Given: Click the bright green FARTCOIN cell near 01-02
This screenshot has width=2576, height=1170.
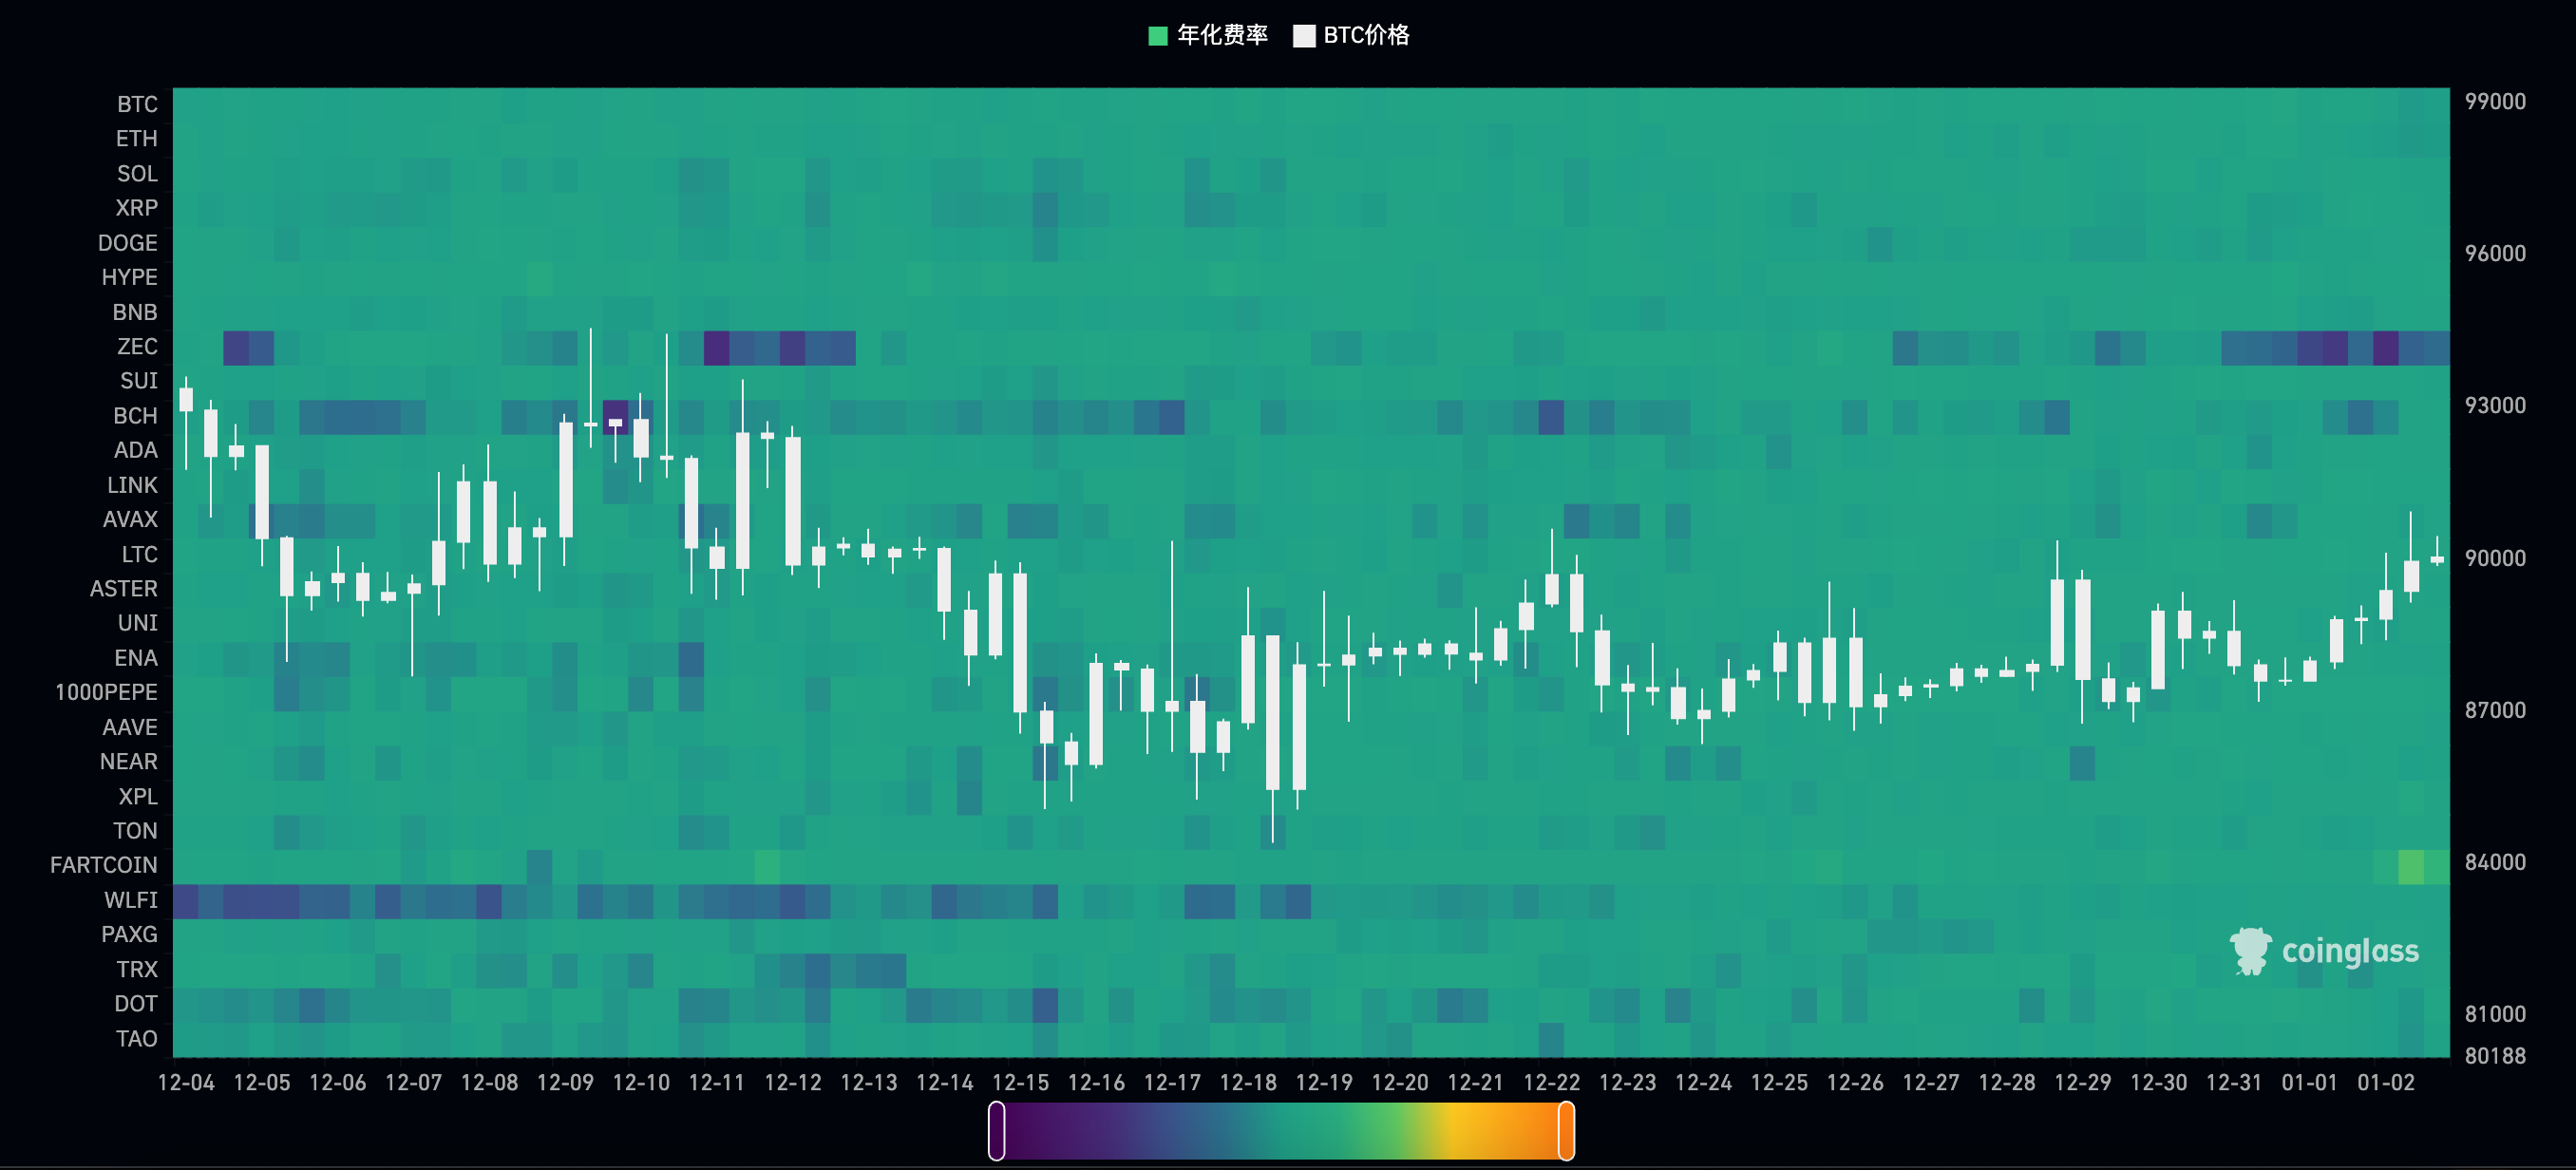Looking at the screenshot, I should click(2410, 866).
